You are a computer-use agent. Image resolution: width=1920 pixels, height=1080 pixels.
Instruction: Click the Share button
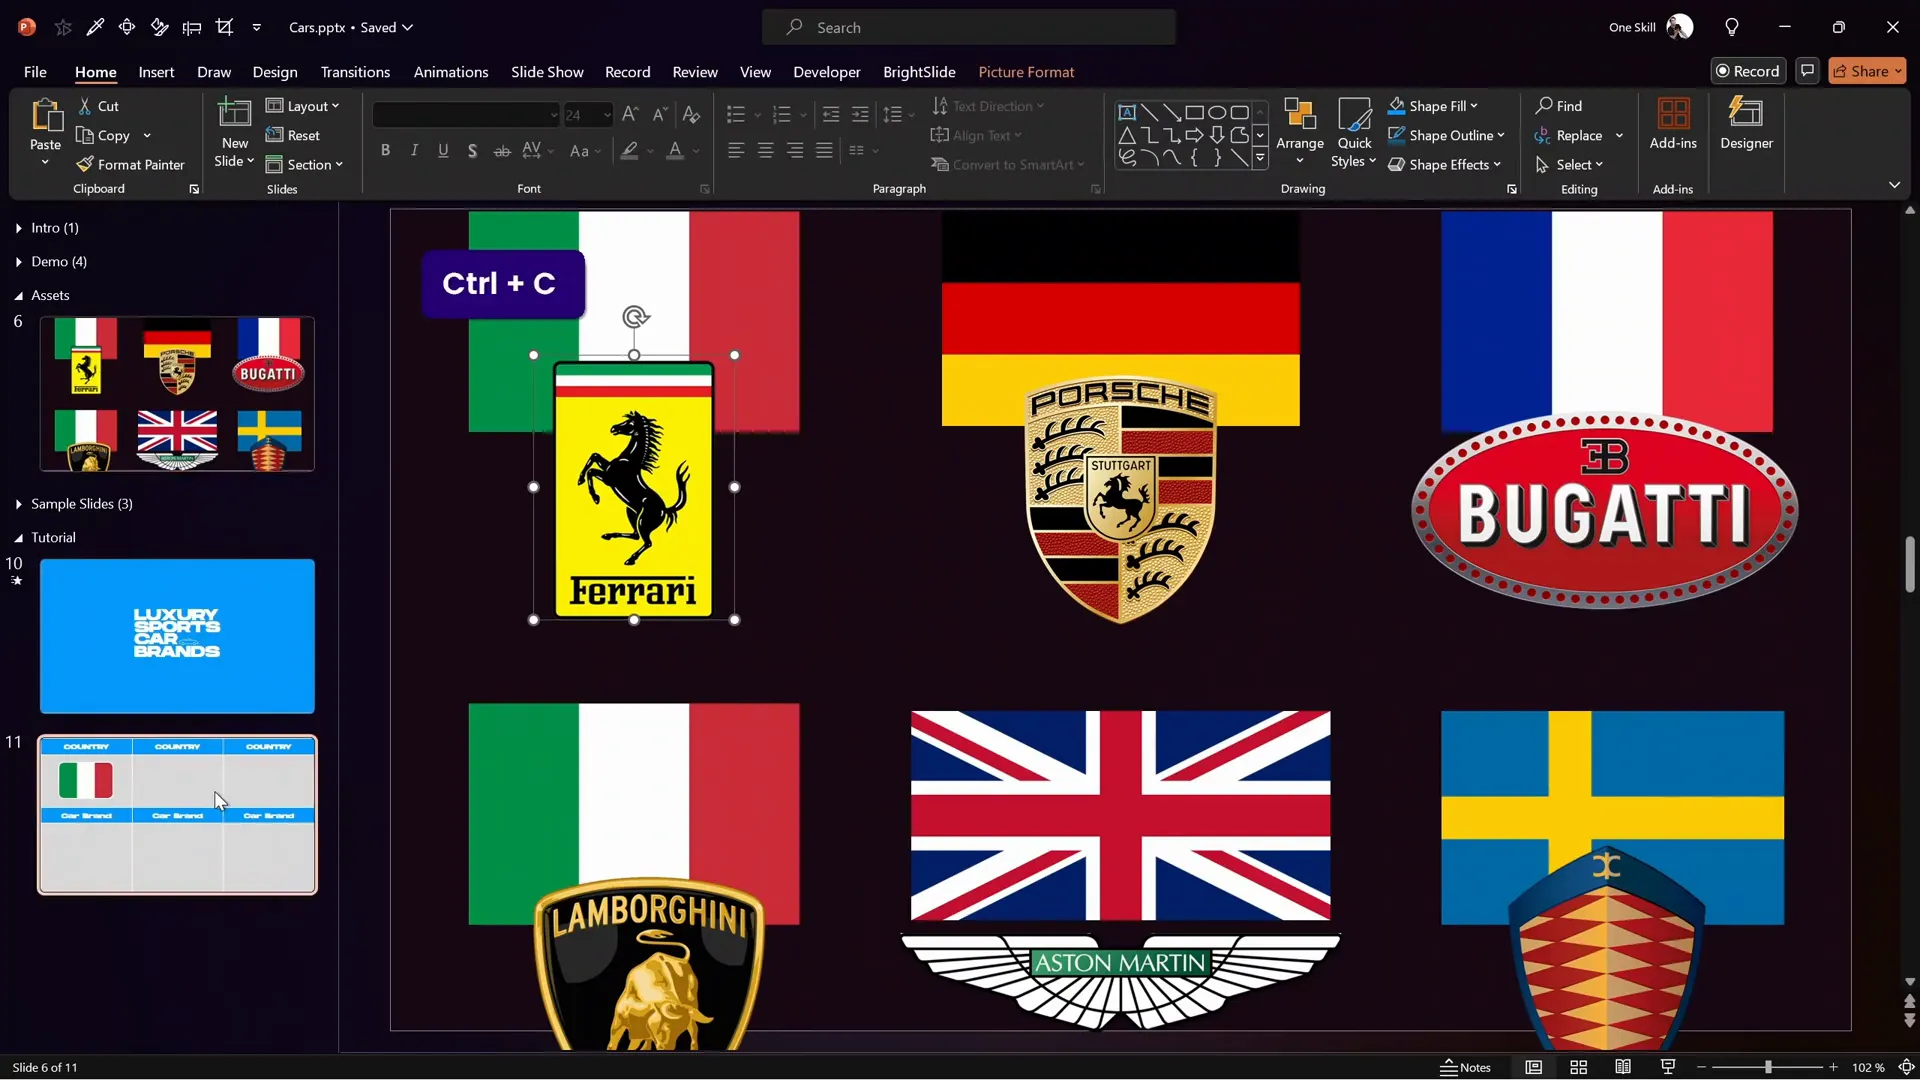1868,70
